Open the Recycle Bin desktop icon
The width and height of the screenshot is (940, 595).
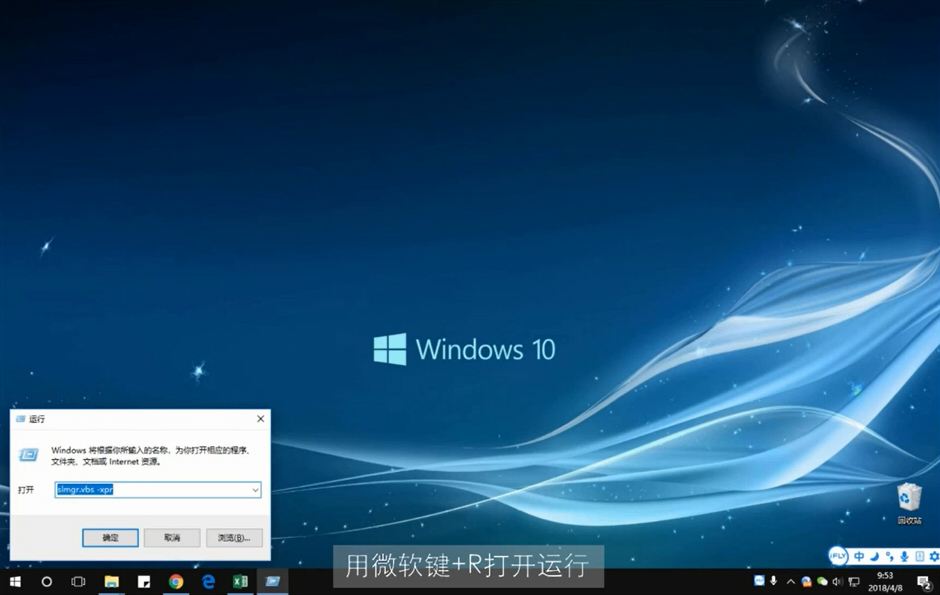pyautogui.click(x=909, y=504)
